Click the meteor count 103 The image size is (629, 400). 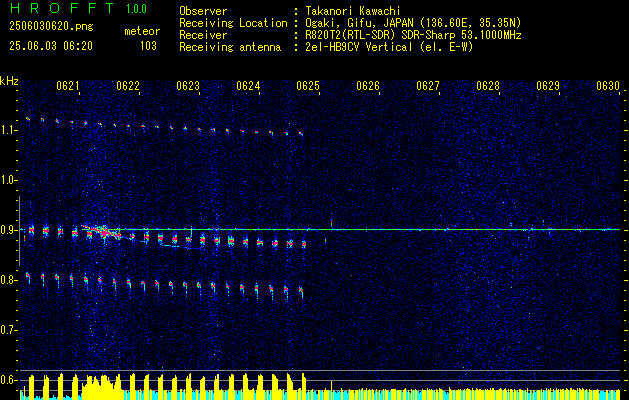tap(148, 46)
